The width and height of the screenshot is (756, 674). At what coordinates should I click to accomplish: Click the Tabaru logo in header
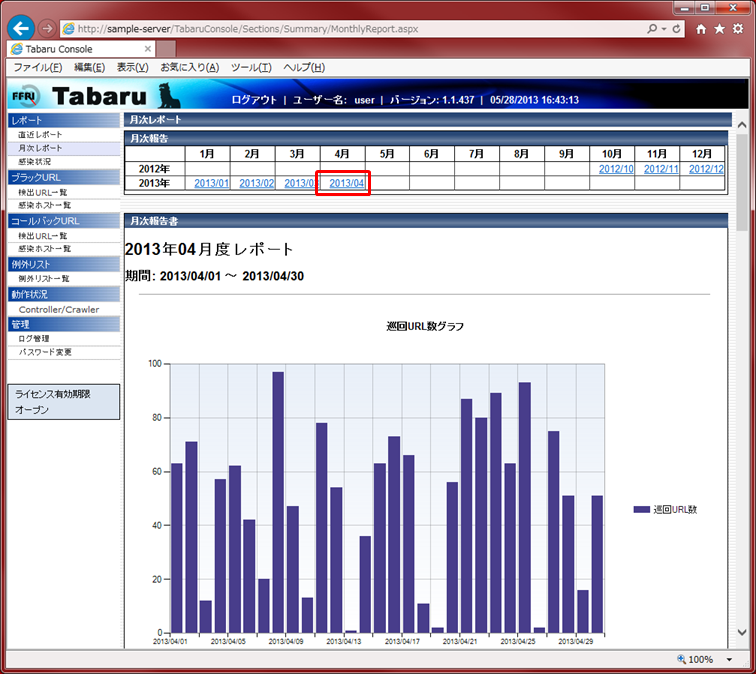(100, 96)
